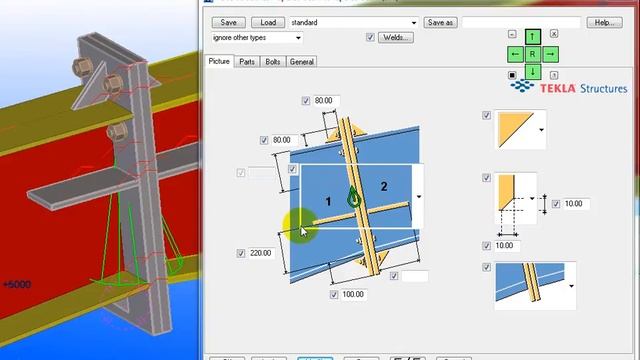Select stiffener side 2 in the picture list
The width and height of the screenshot is (640, 360).
(384, 187)
